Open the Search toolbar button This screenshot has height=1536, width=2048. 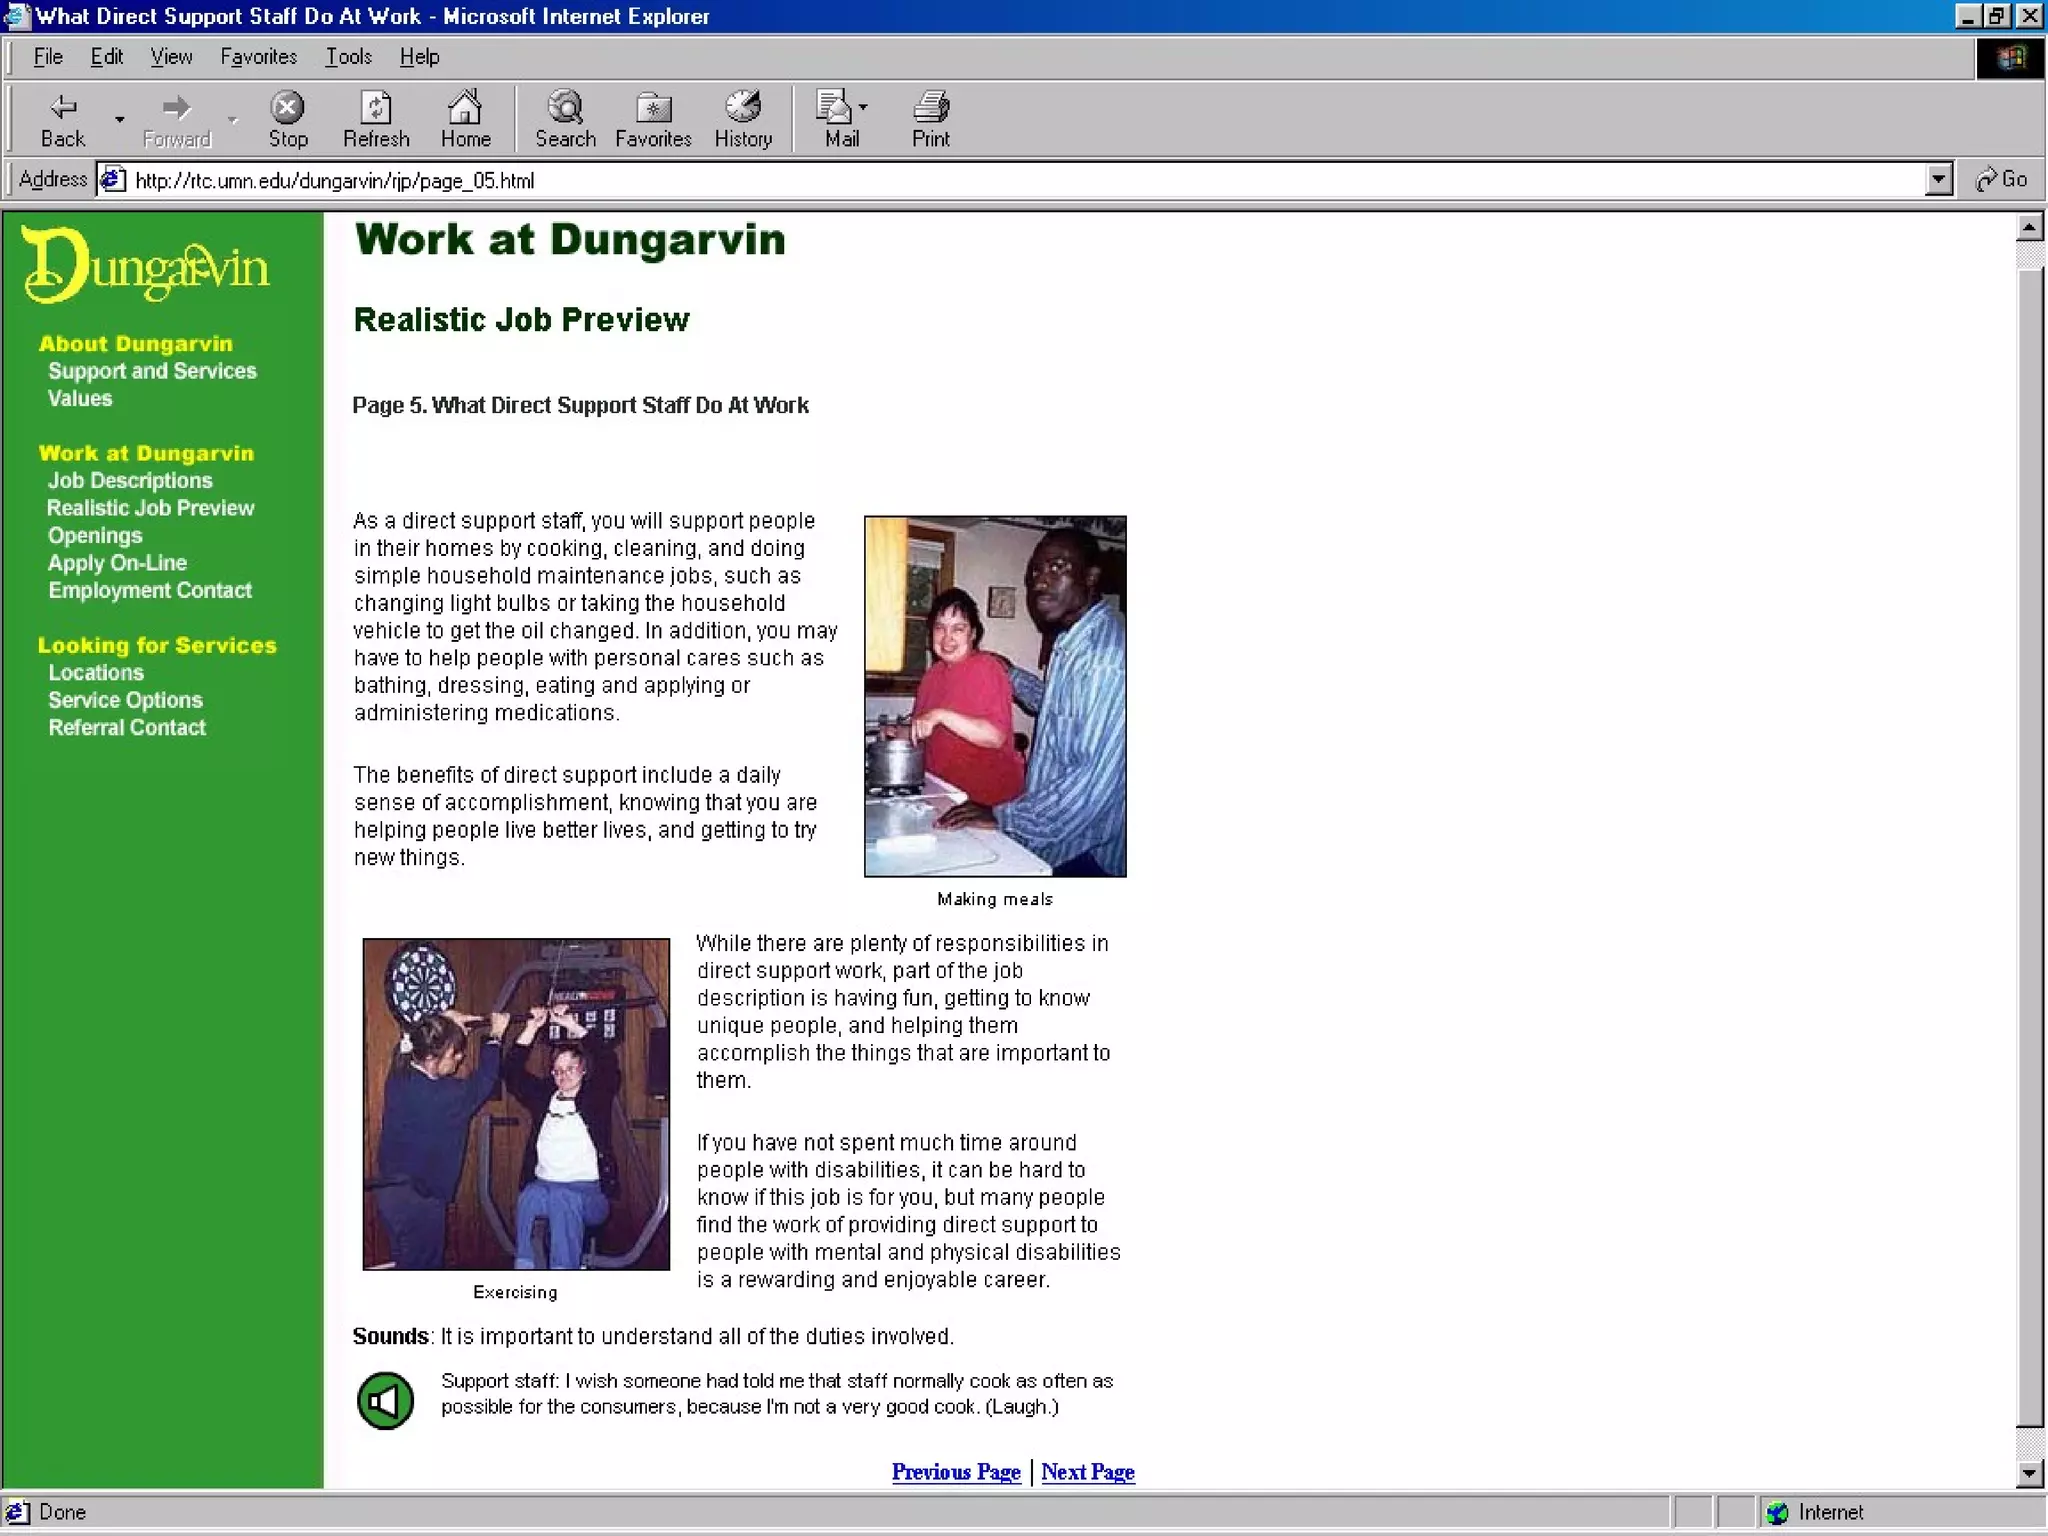point(565,120)
